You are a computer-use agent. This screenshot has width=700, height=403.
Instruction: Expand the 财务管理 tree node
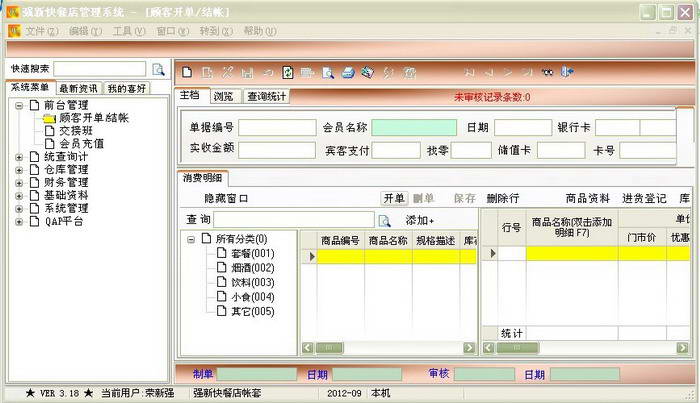click(x=19, y=183)
